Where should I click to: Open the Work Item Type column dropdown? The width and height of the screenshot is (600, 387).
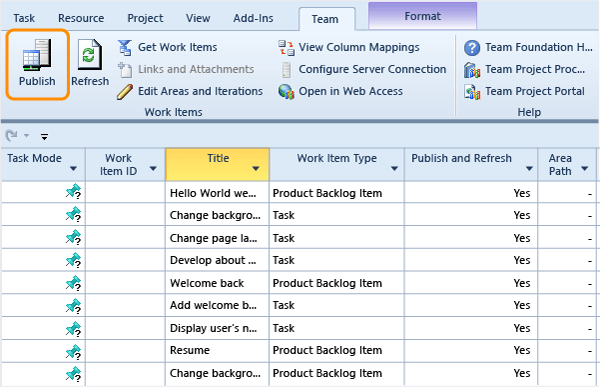pos(395,168)
